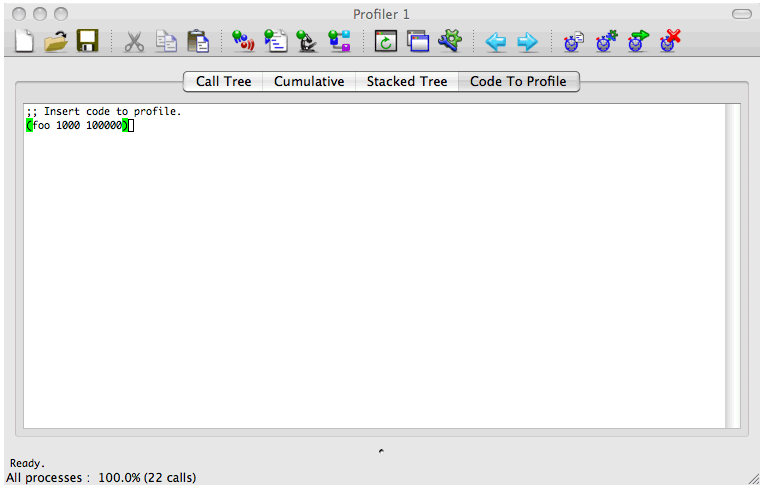Screen dimensions: 765x492
Task: Open a file with the folder icon
Action: point(56,41)
